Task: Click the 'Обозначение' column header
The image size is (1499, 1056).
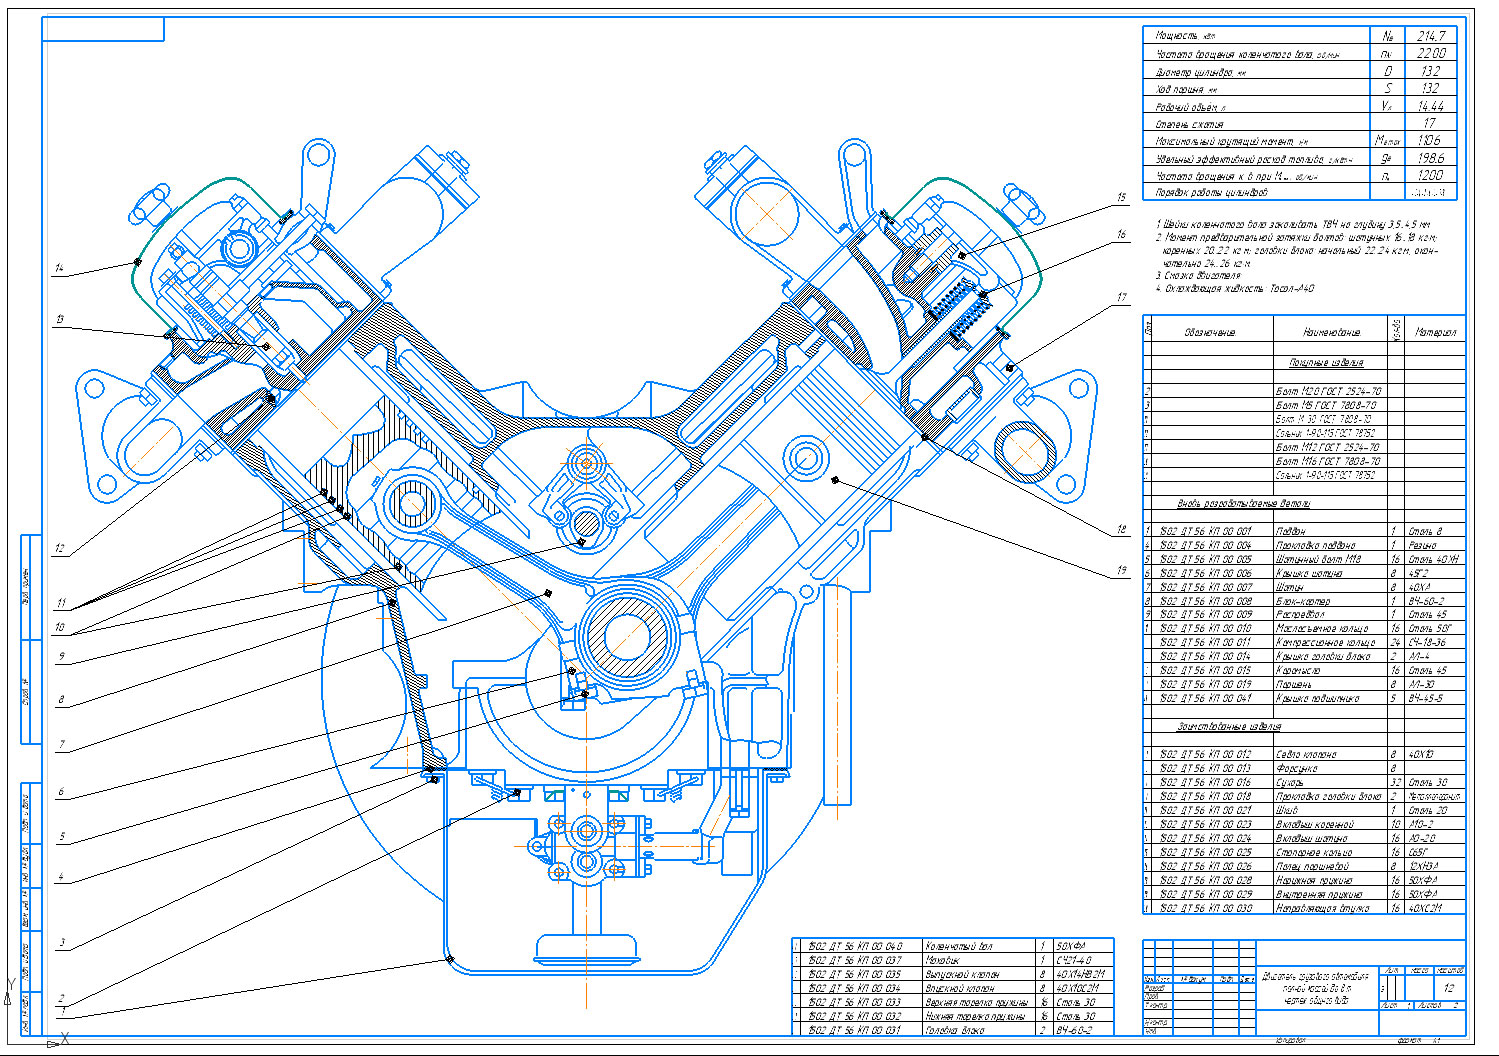Action: coord(1209,332)
